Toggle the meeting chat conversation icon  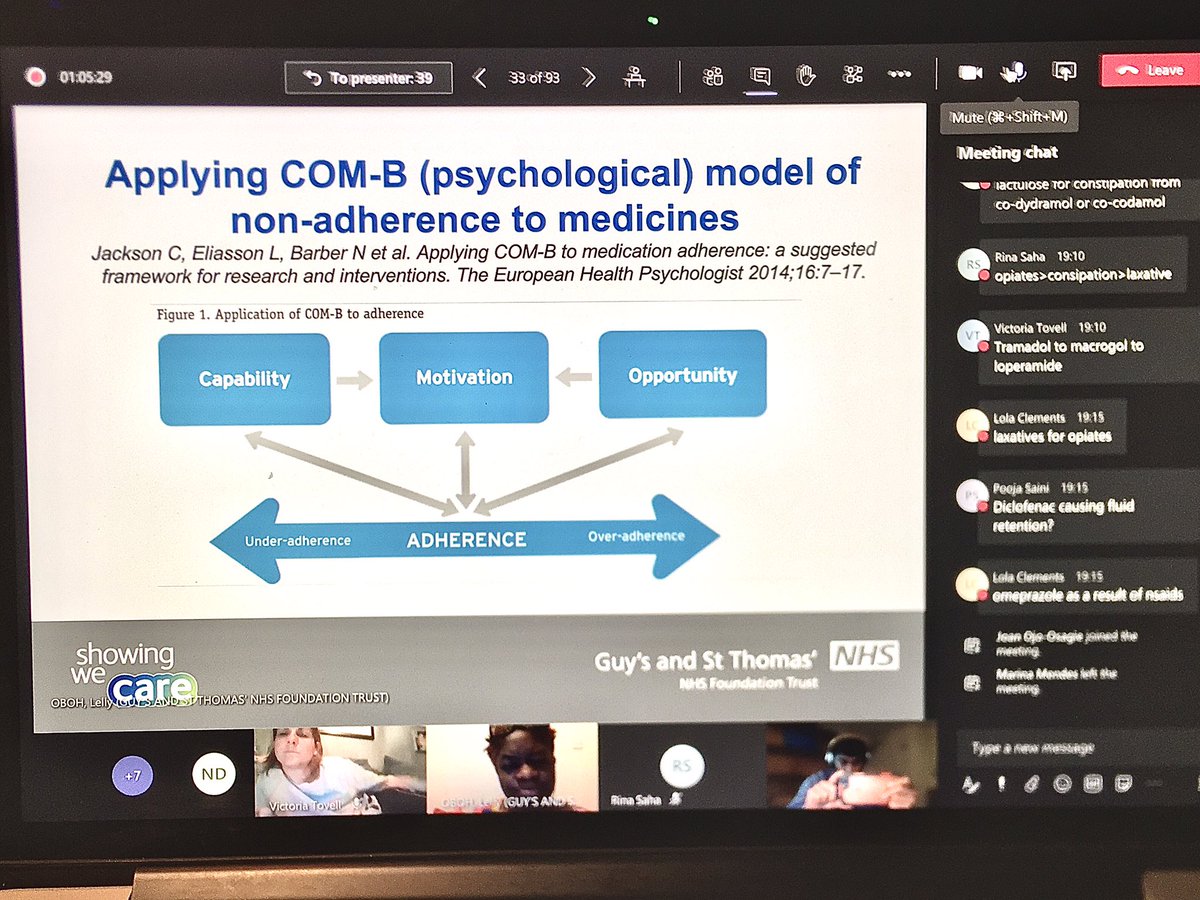(x=761, y=76)
